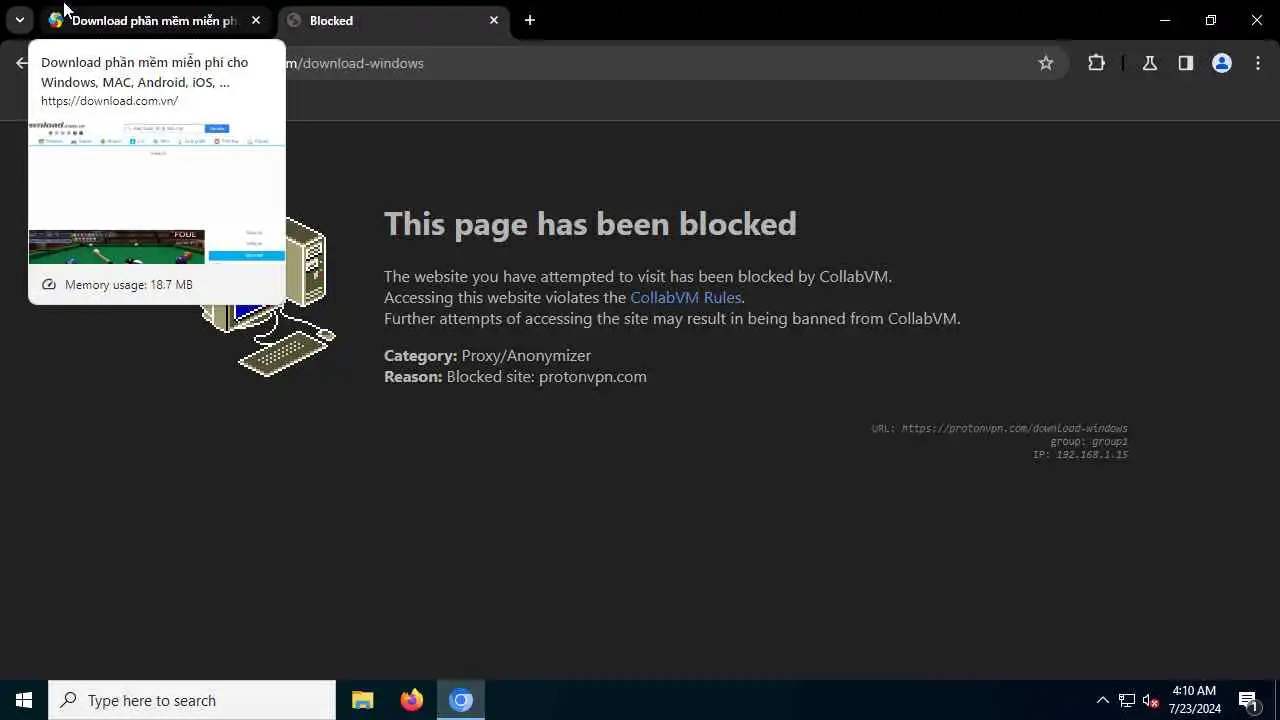Minimize the Chrome window
Screen dimensions: 1280x720
1165,20
